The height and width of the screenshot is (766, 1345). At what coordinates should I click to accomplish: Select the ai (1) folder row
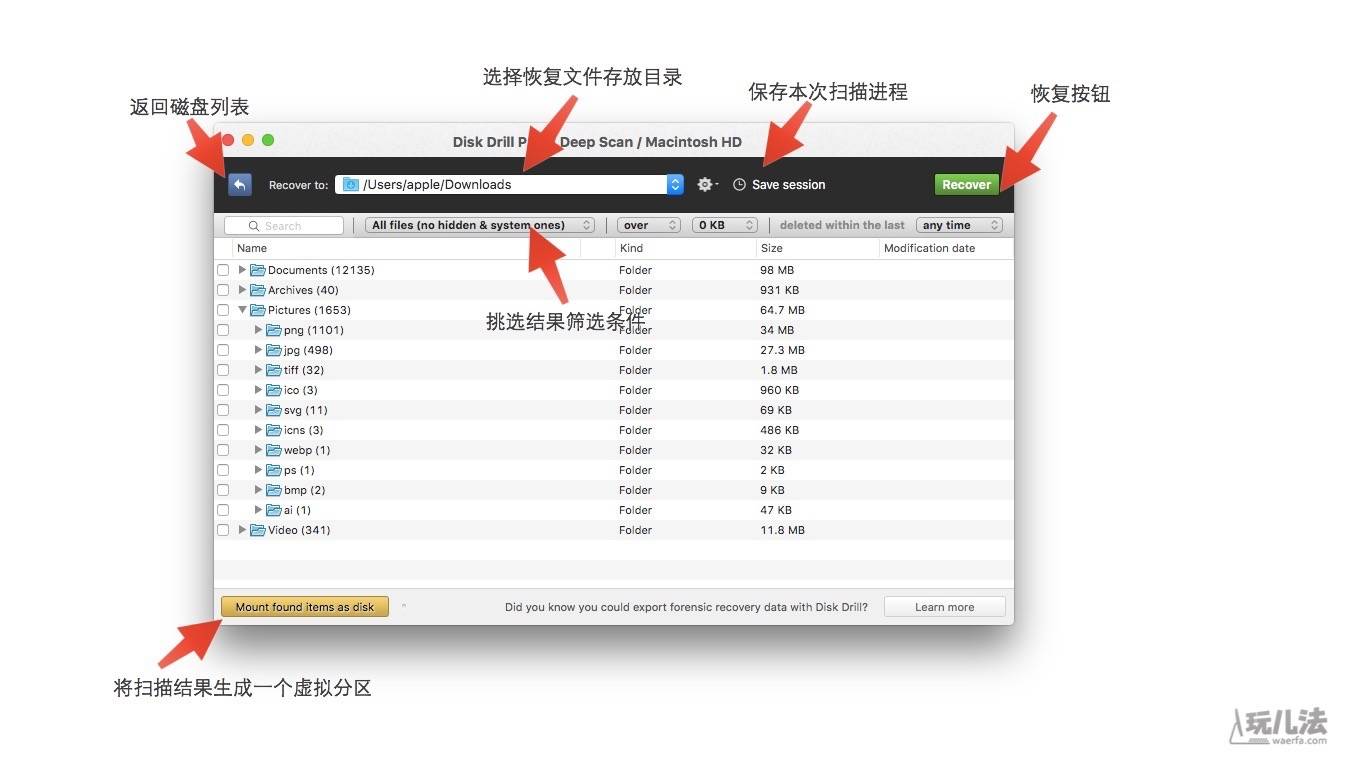613,510
